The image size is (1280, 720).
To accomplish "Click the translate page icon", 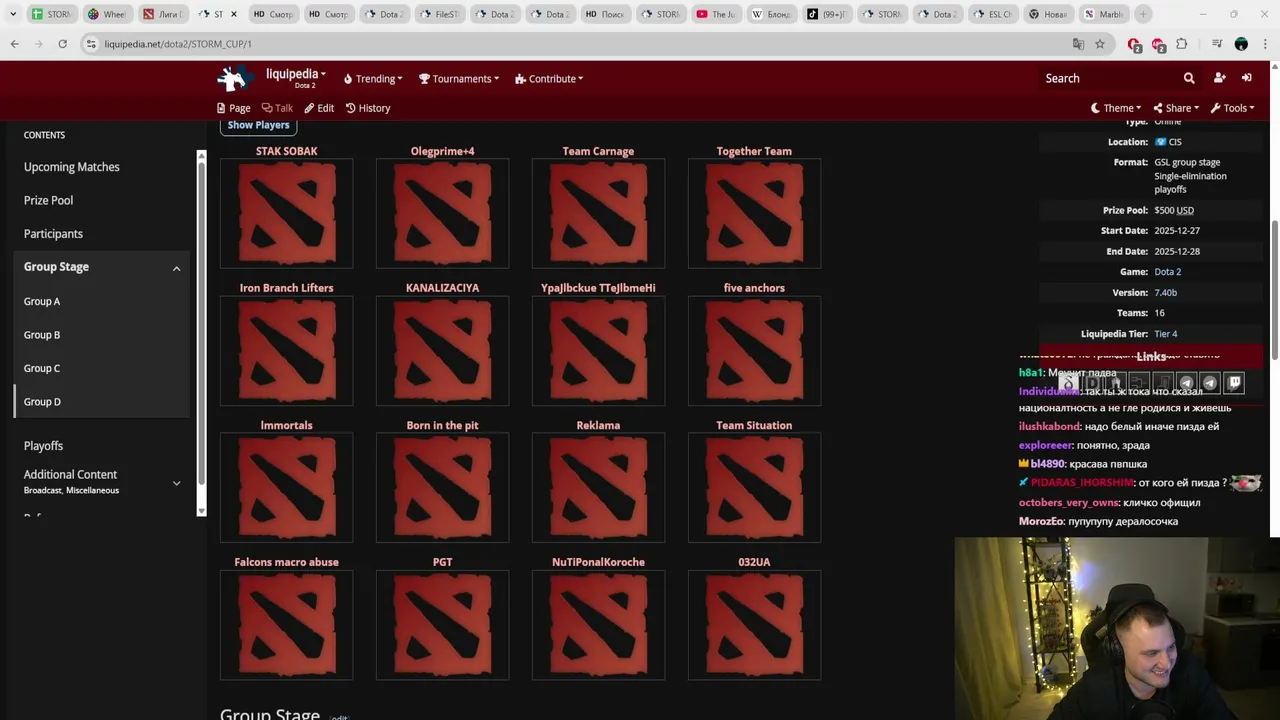I will tap(1078, 44).
